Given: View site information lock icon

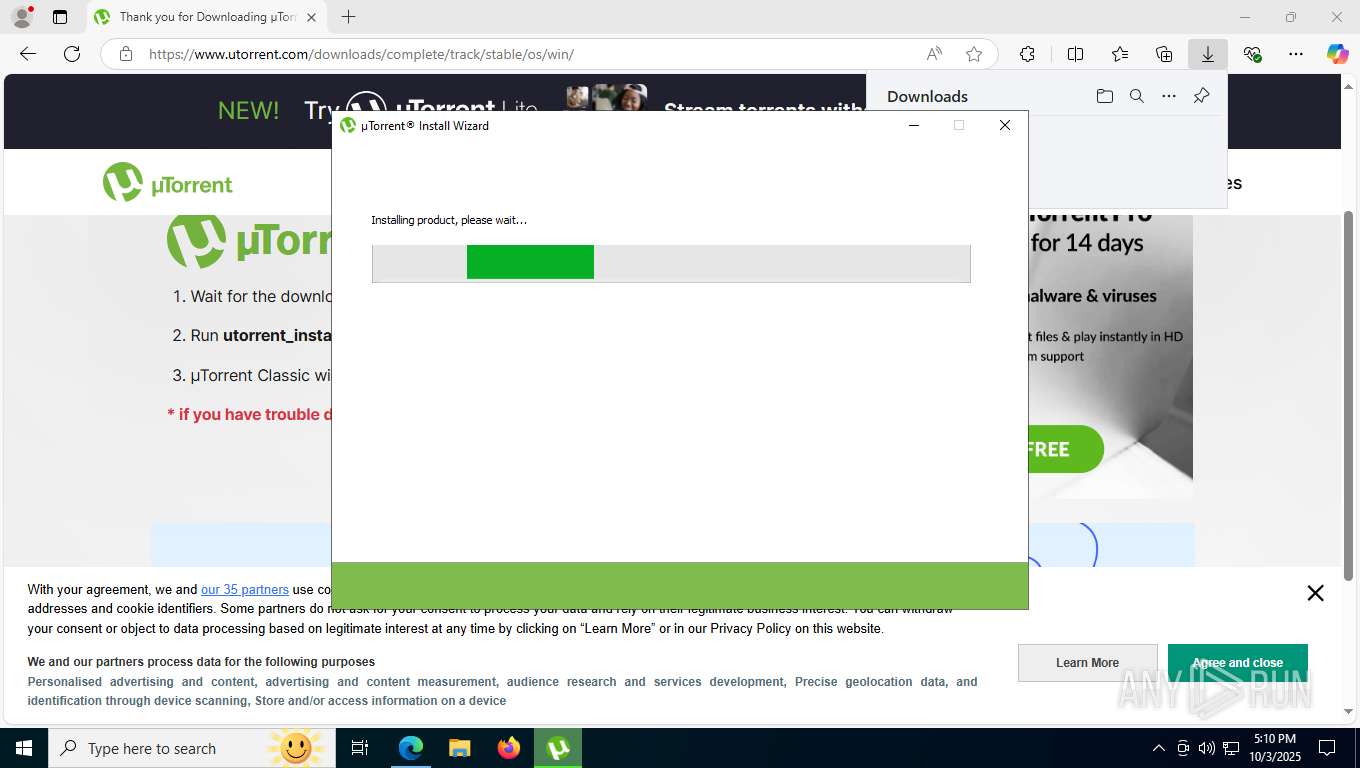Looking at the screenshot, I should (x=126, y=54).
